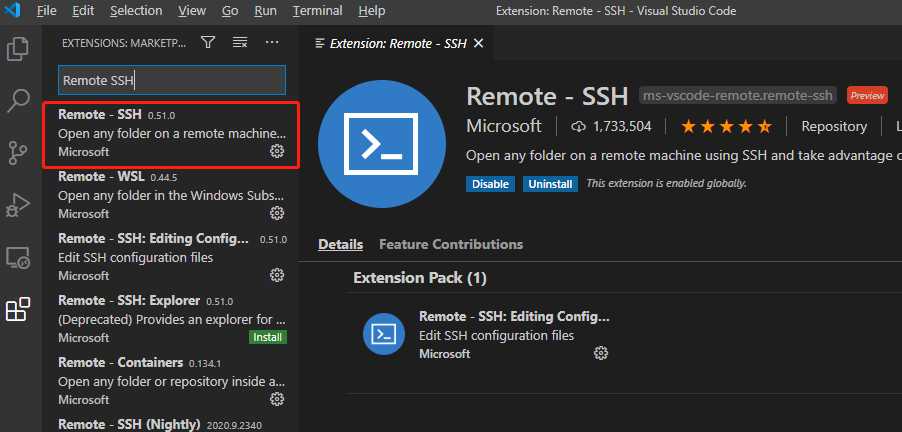Click the Extensions: Marketplace panel title
The width and height of the screenshot is (902, 432).
coord(124,43)
